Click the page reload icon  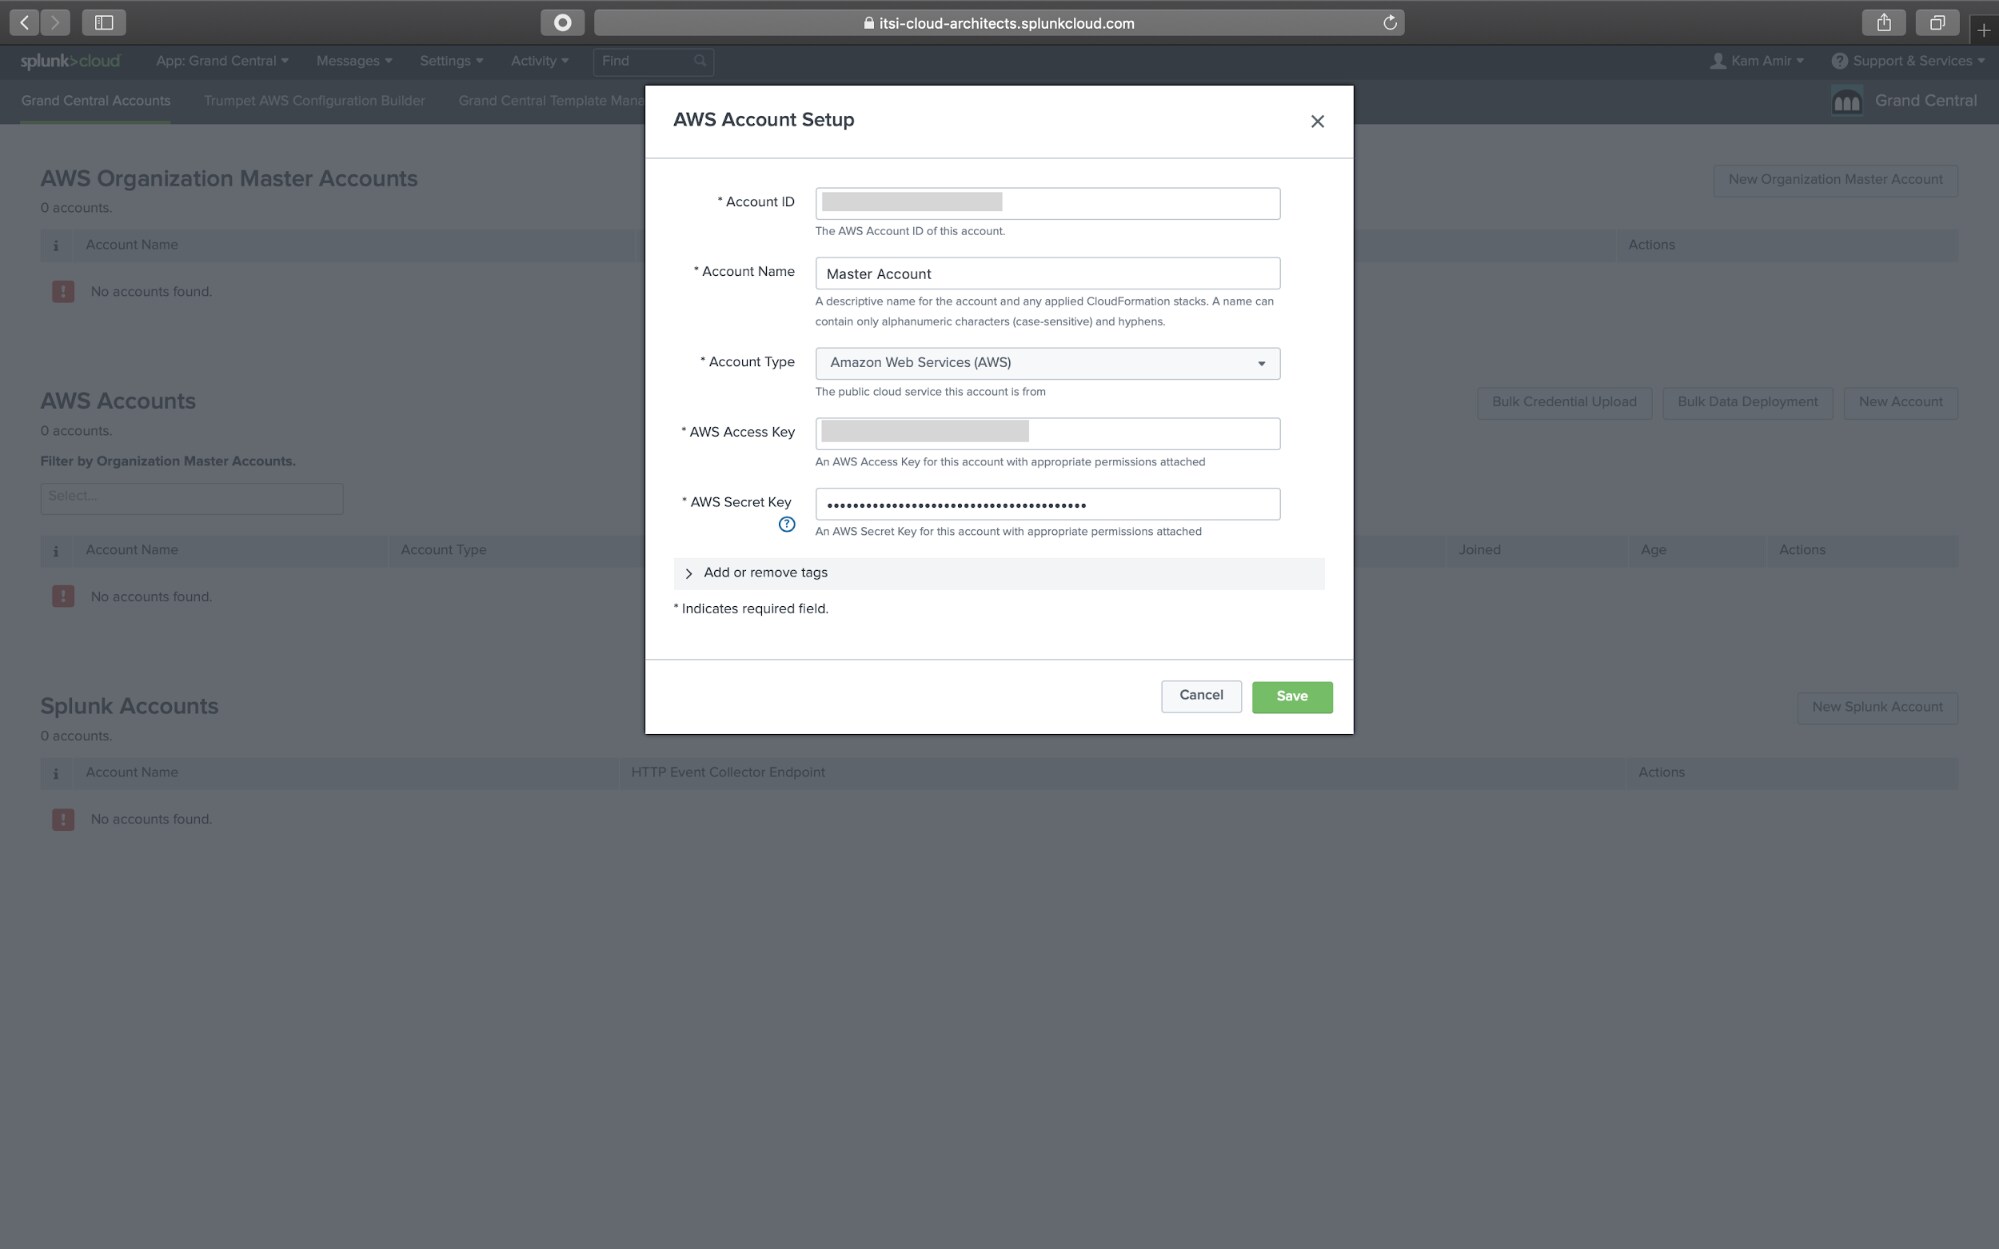coord(1389,23)
